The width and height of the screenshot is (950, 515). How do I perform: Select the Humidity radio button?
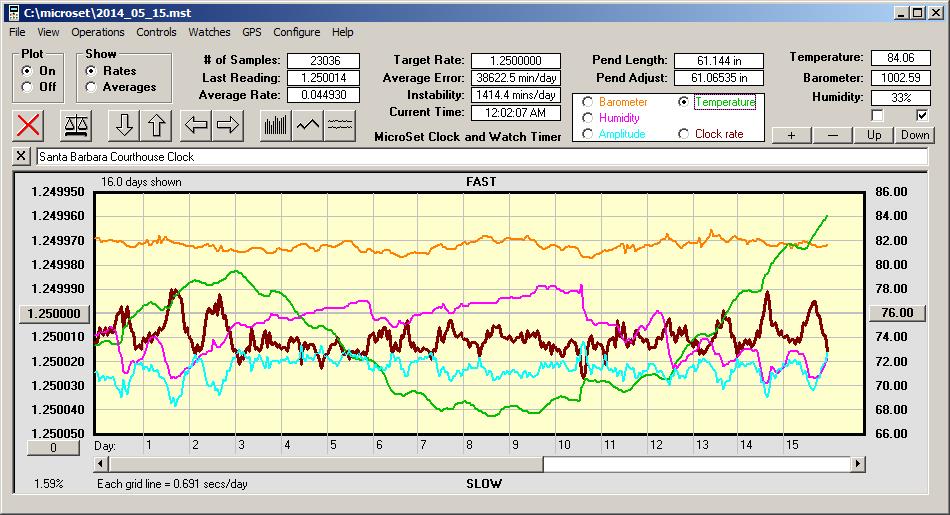587,118
